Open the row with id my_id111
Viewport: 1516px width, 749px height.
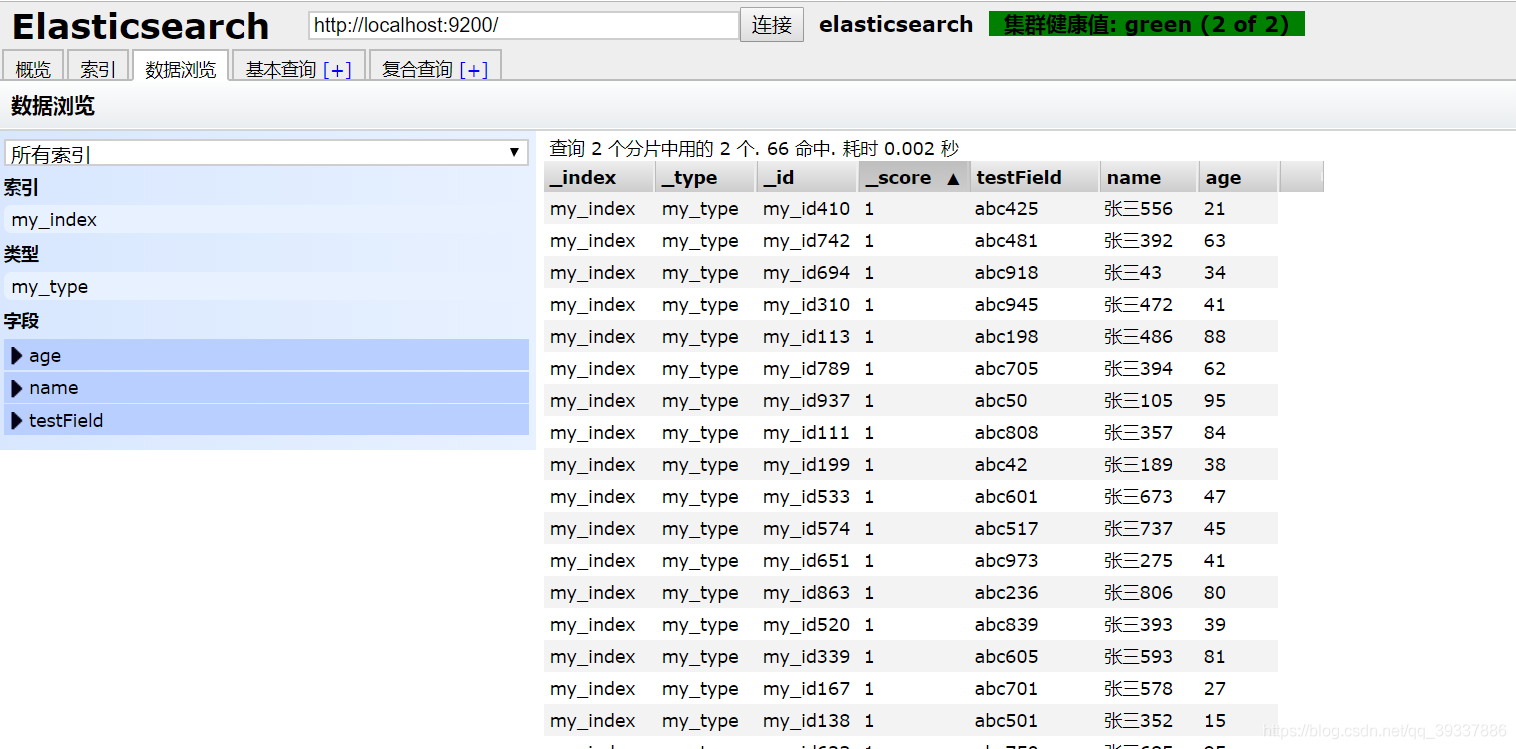coord(910,433)
